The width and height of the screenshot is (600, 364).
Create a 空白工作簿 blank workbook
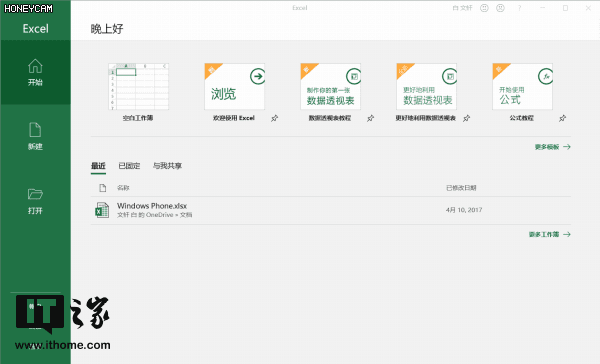click(x=138, y=87)
